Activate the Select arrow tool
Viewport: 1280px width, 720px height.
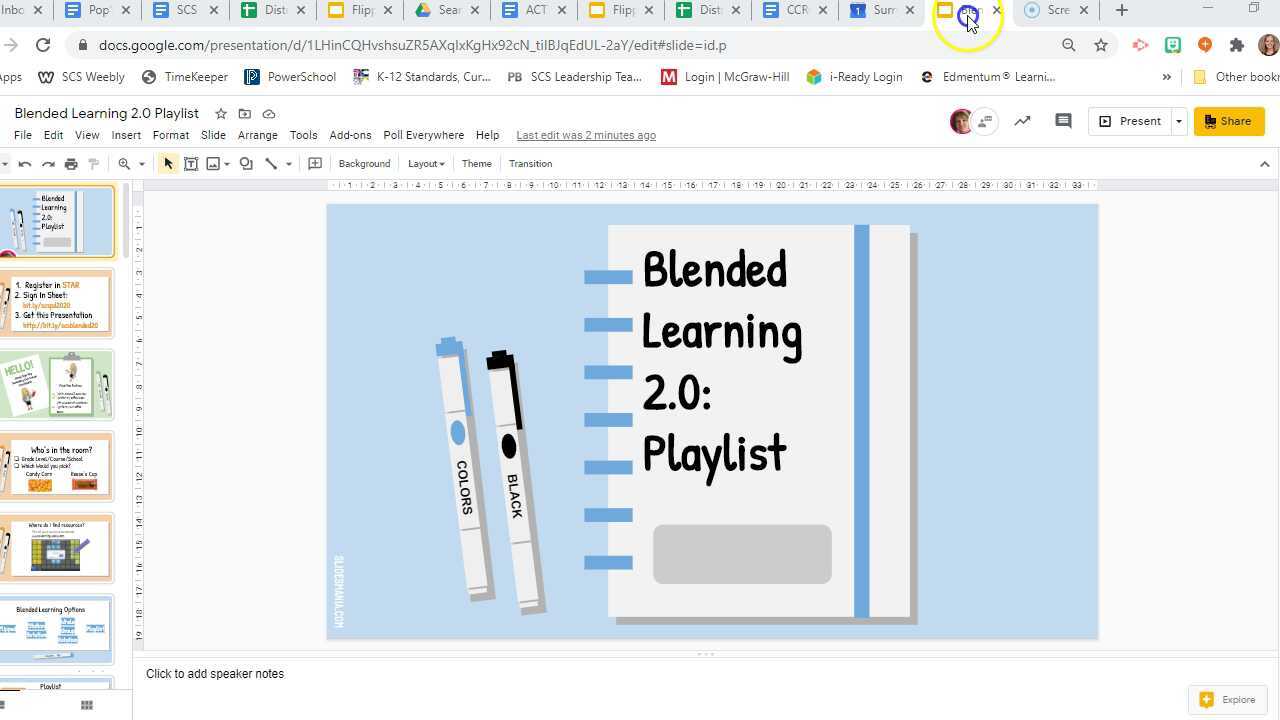pyautogui.click(x=167, y=163)
